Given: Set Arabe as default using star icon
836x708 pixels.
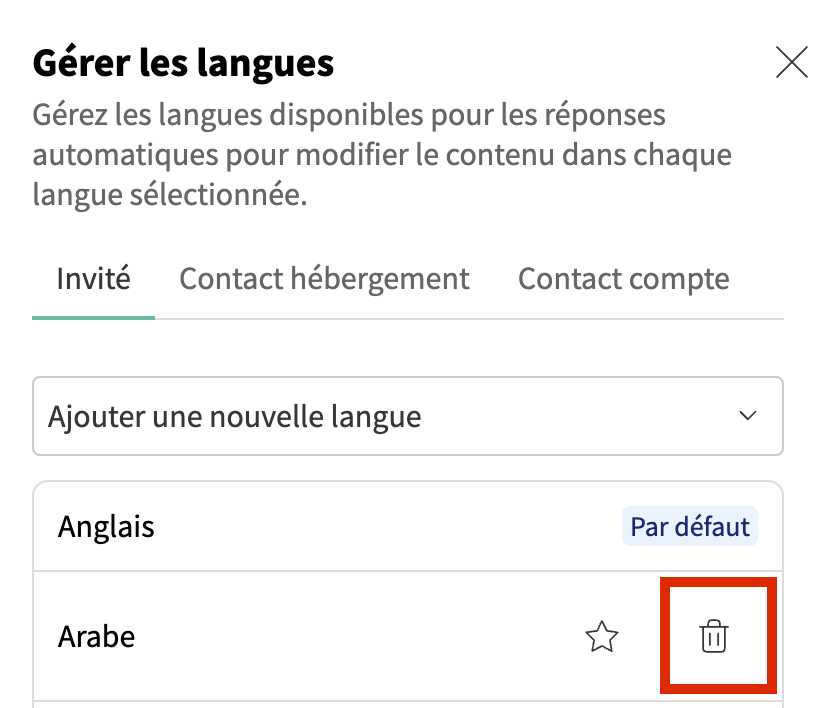Looking at the screenshot, I should pos(602,636).
